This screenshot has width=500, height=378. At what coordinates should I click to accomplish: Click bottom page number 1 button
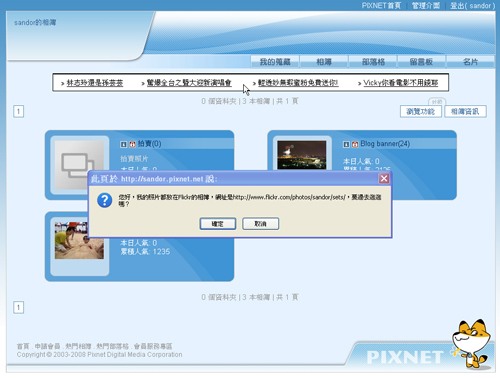pos(19,307)
